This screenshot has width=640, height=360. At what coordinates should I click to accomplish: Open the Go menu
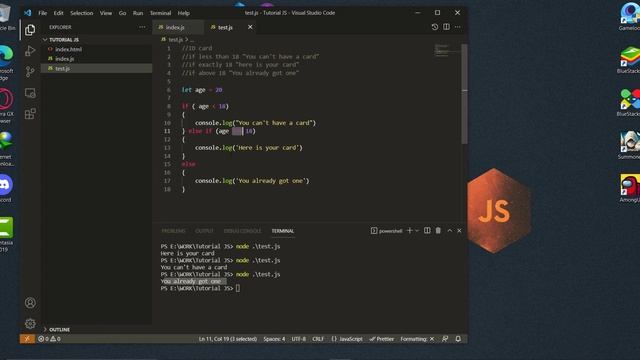(x=122, y=13)
